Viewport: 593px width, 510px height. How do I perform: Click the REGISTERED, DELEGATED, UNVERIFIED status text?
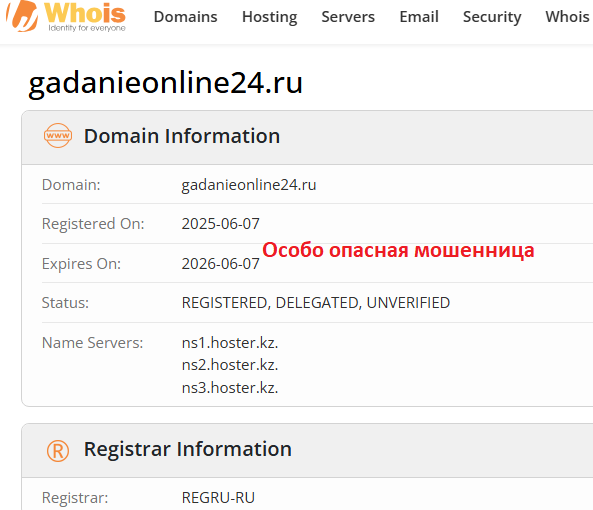(316, 303)
